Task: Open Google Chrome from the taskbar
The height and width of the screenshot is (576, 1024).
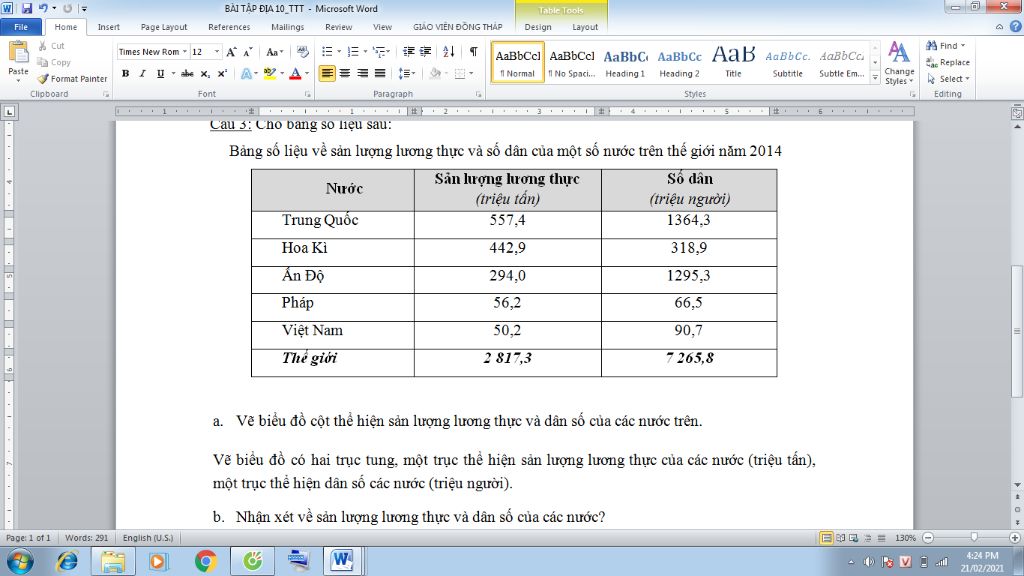Action: coord(206,561)
